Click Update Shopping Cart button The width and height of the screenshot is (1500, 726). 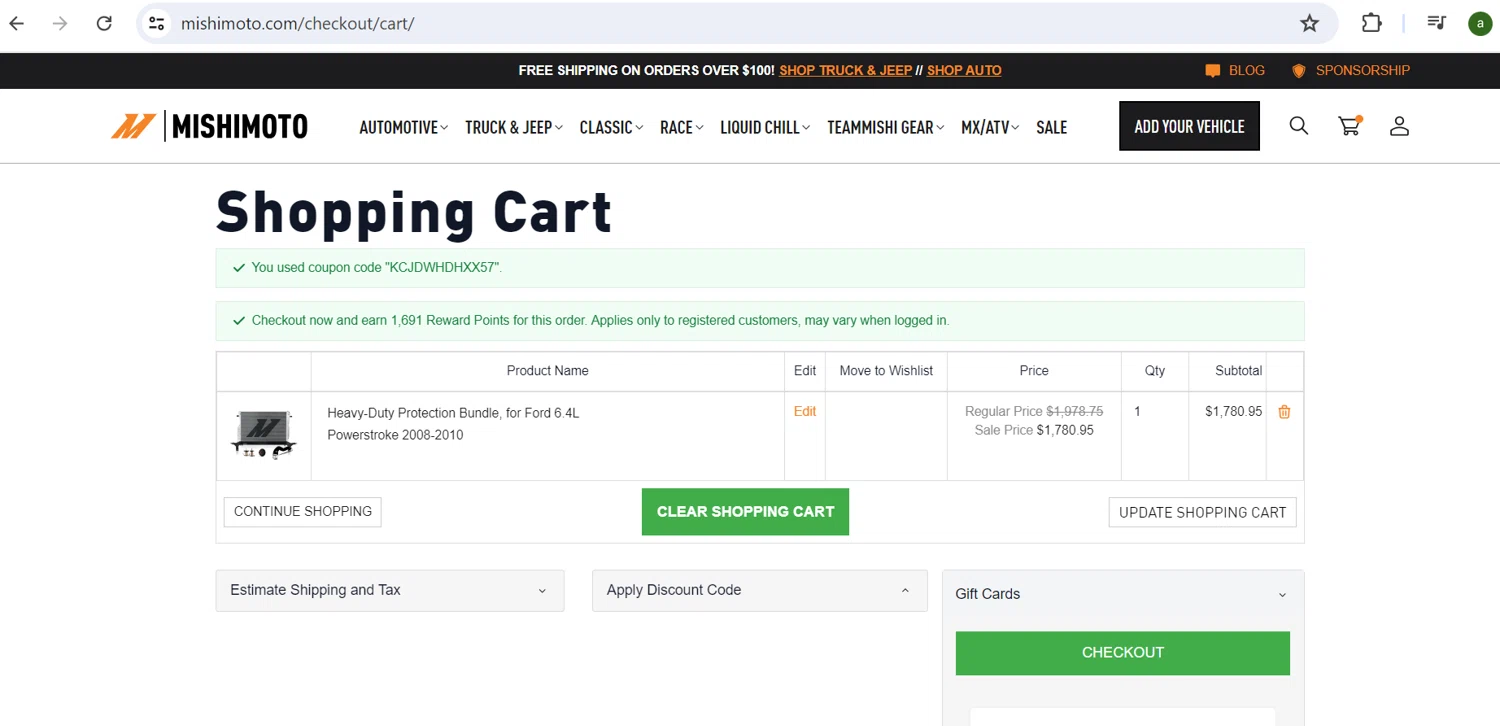pos(1202,512)
